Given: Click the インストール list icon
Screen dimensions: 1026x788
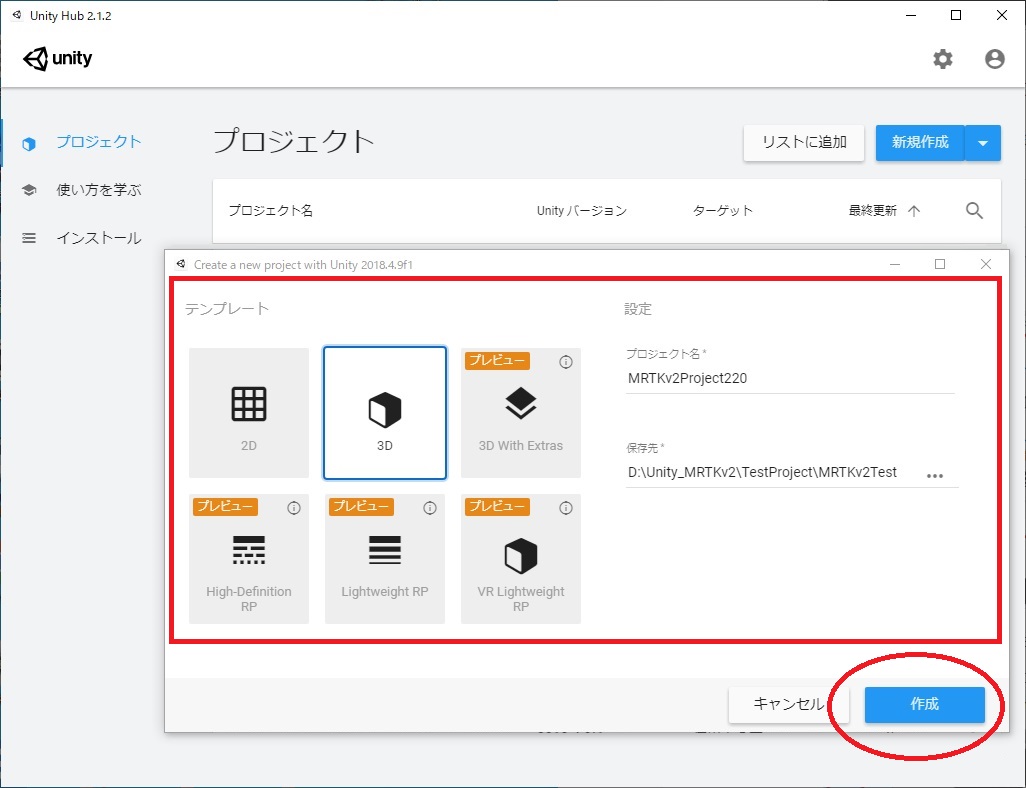Looking at the screenshot, I should click(29, 238).
